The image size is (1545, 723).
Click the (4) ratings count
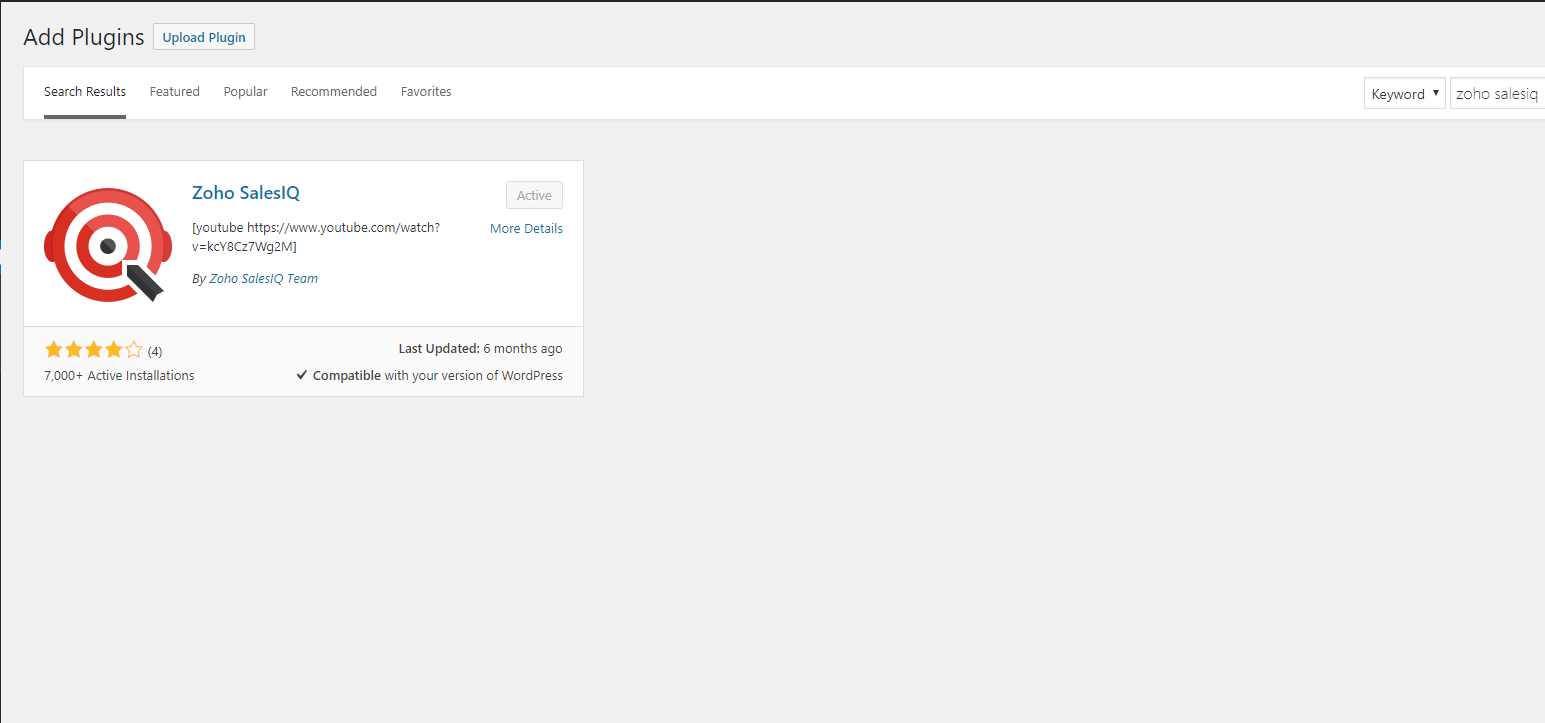tap(155, 352)
